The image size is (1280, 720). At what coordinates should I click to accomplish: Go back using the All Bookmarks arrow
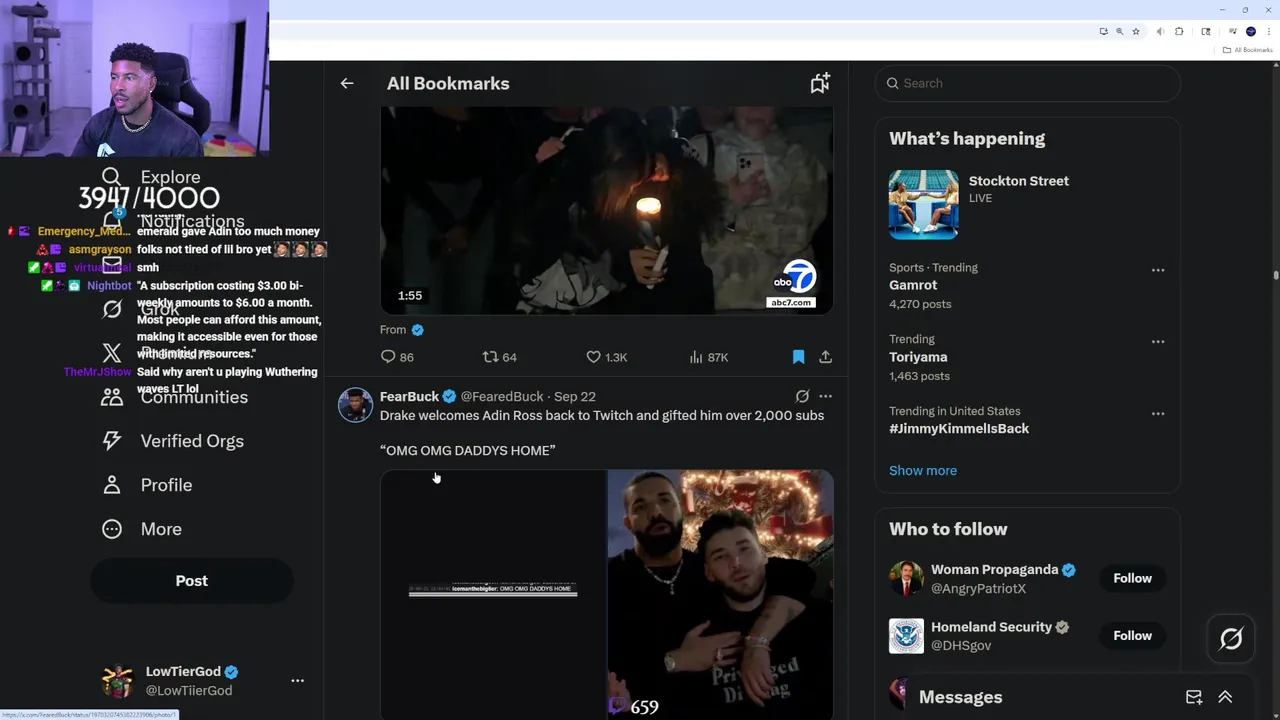(x=347, y=84)
